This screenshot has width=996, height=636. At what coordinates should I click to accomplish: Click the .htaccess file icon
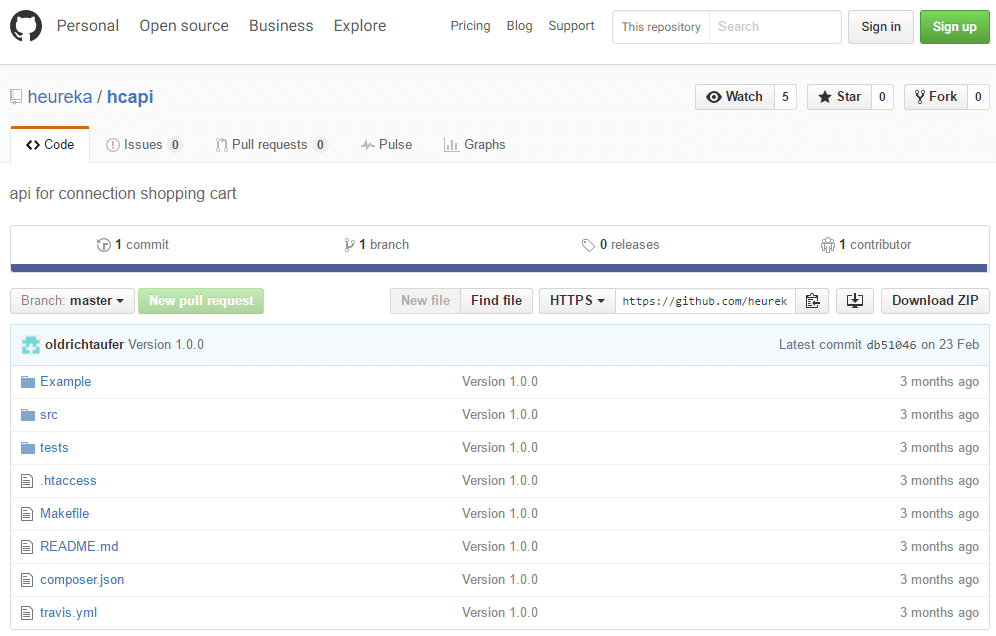click(x=27, y=481)
